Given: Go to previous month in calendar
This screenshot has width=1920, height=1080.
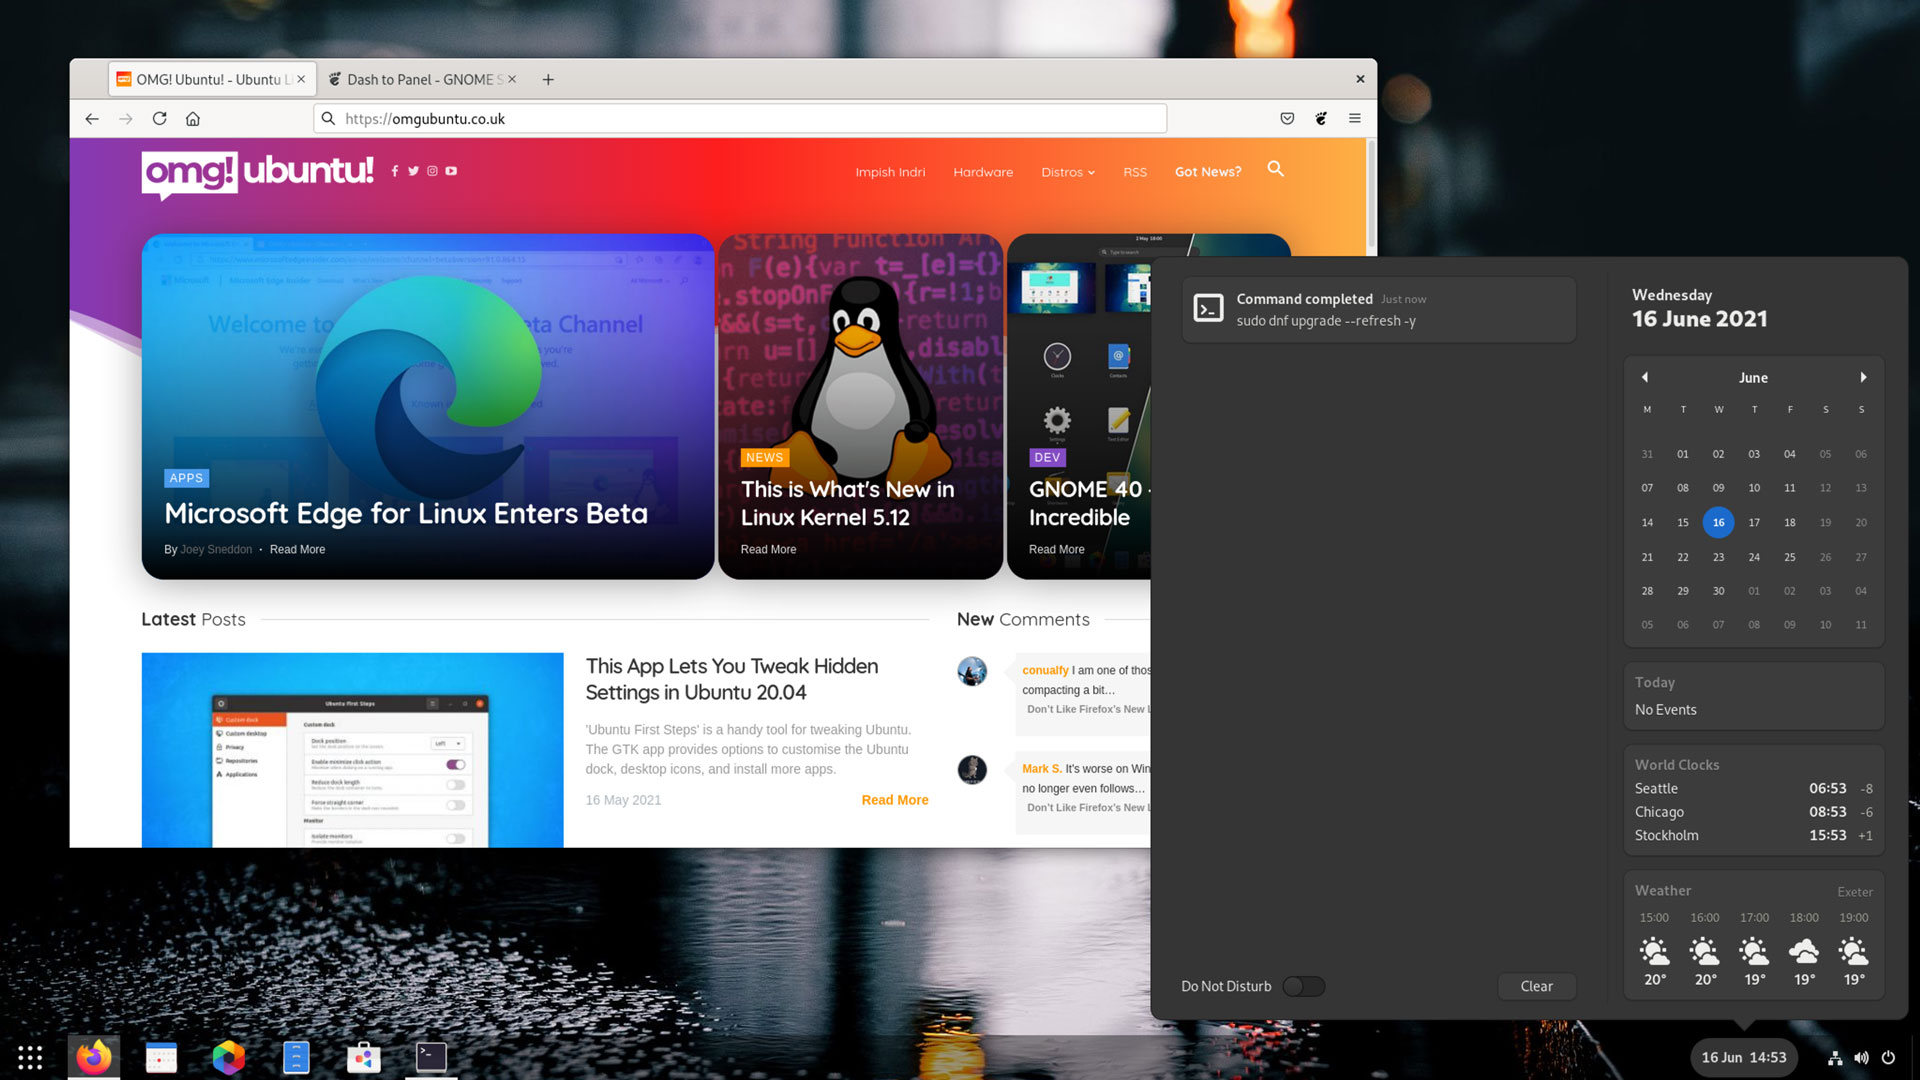Looking at the screenshot, I should [1645, 378].
